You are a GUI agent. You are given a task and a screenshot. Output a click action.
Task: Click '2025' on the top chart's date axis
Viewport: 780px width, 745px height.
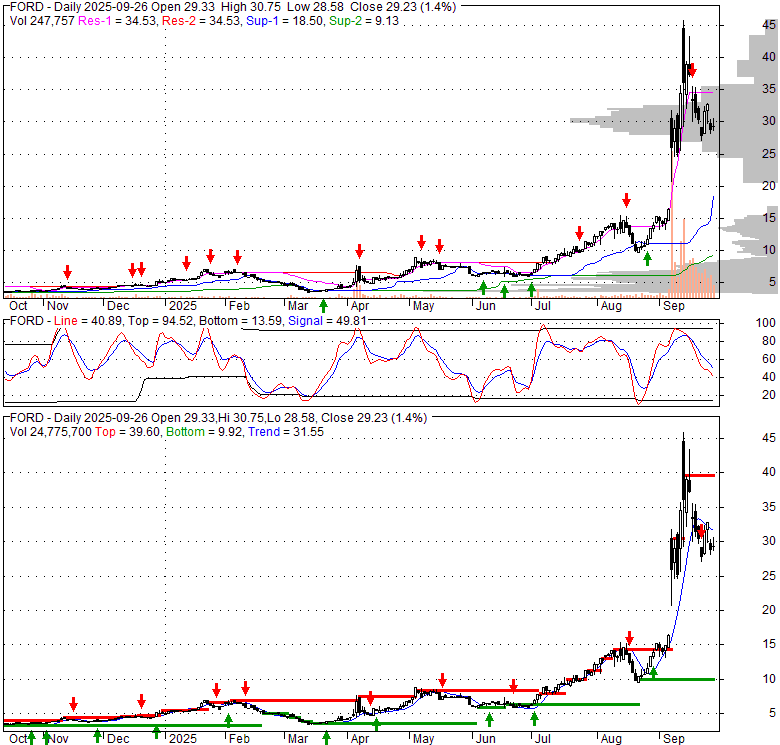coord(183,306)
